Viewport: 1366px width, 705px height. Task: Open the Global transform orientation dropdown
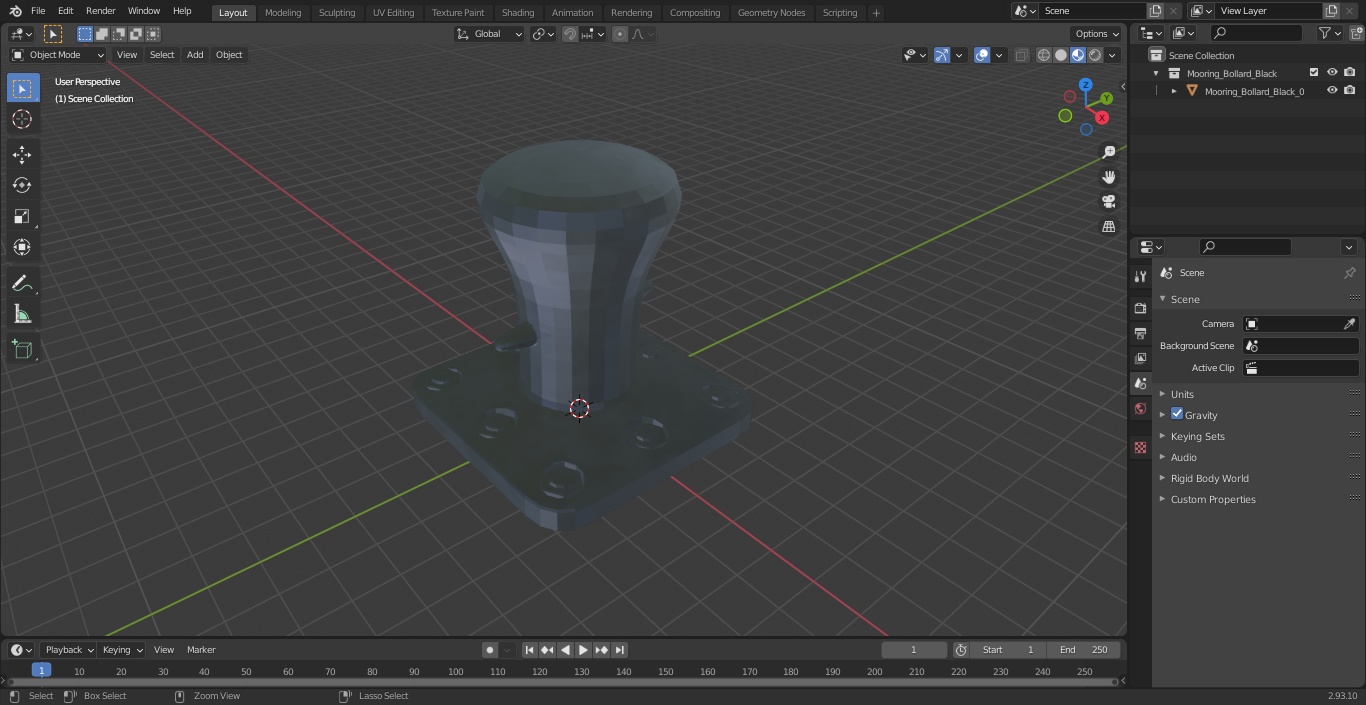pos(490,34)
